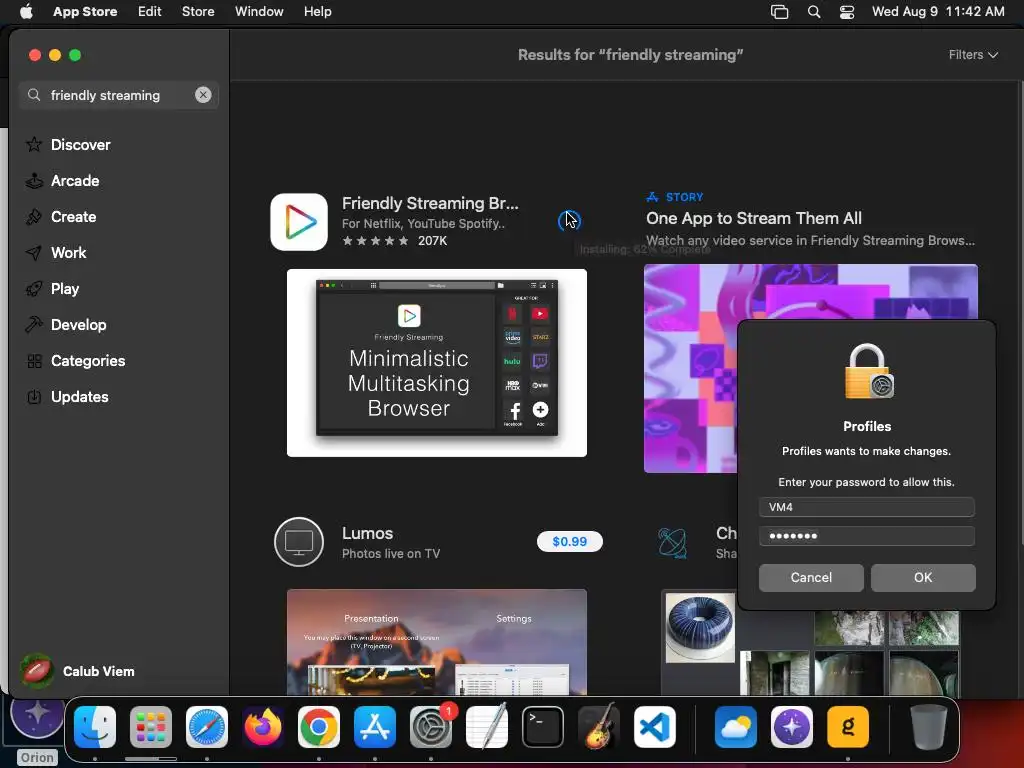Open the Lumos app icon
Image resolution: width=1024 pixels, height=768 pixels.
pyautogui.click(x=299, y=542)
